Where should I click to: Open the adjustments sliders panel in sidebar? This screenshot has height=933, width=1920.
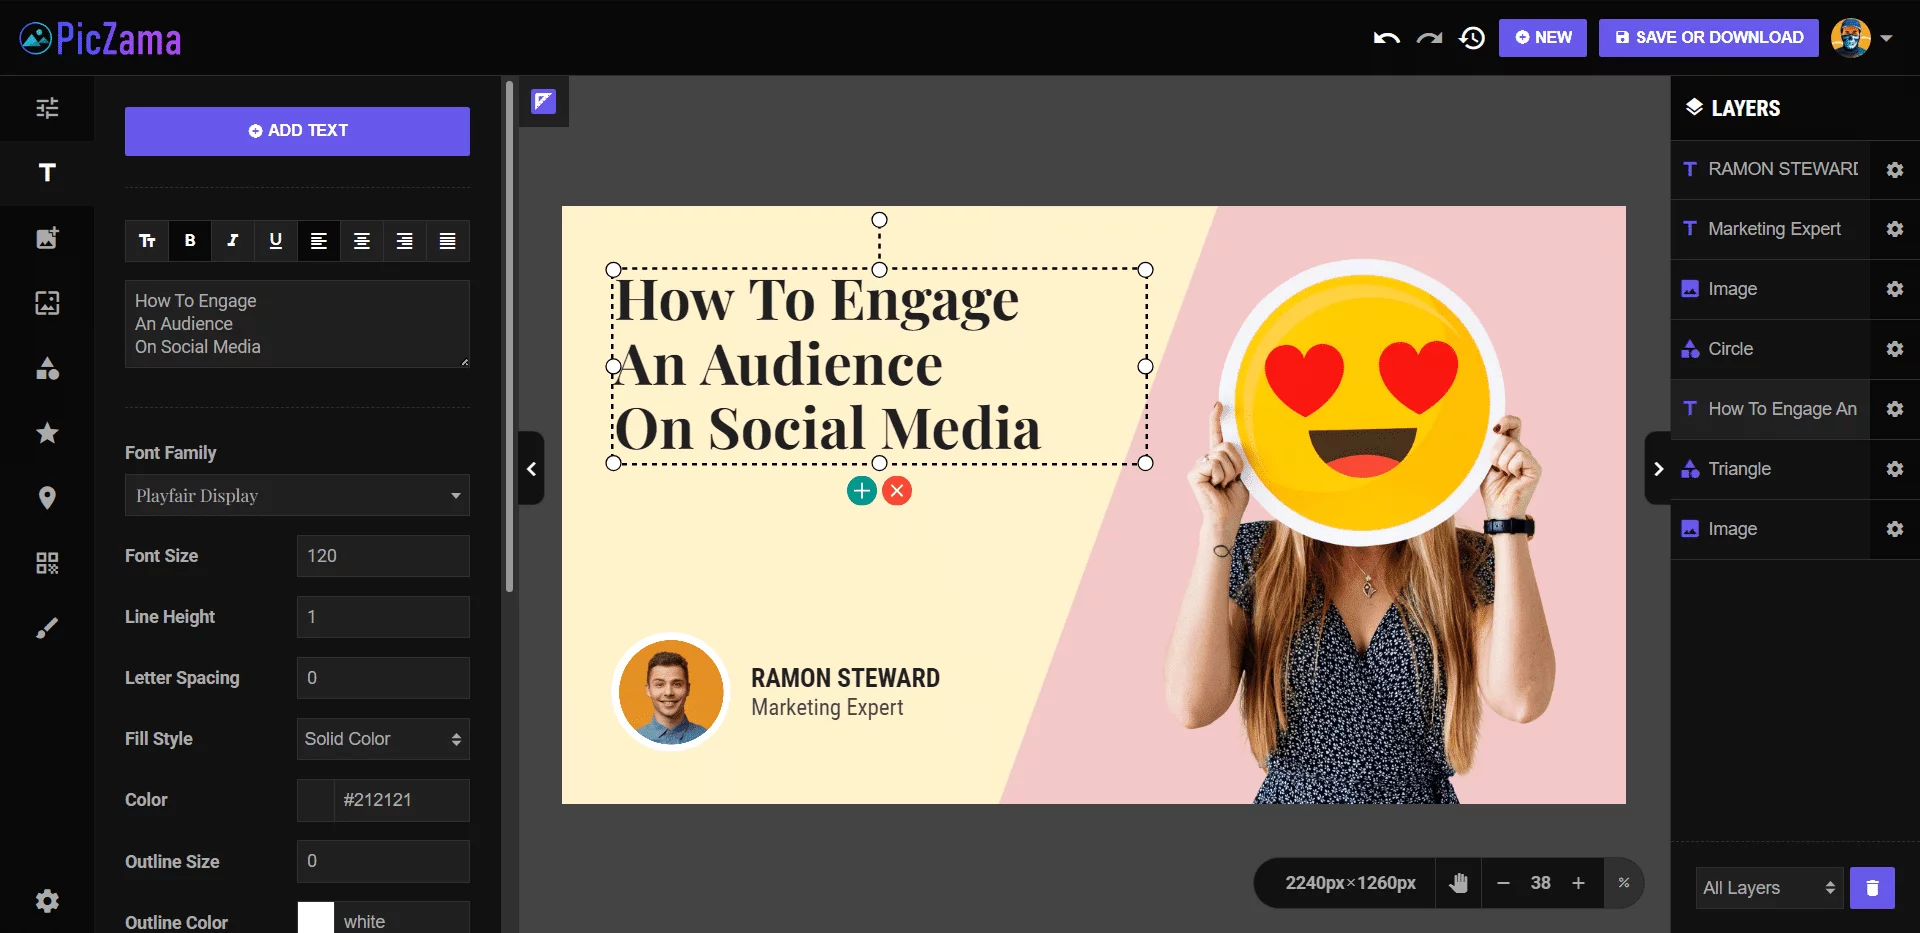pos(47,108)
